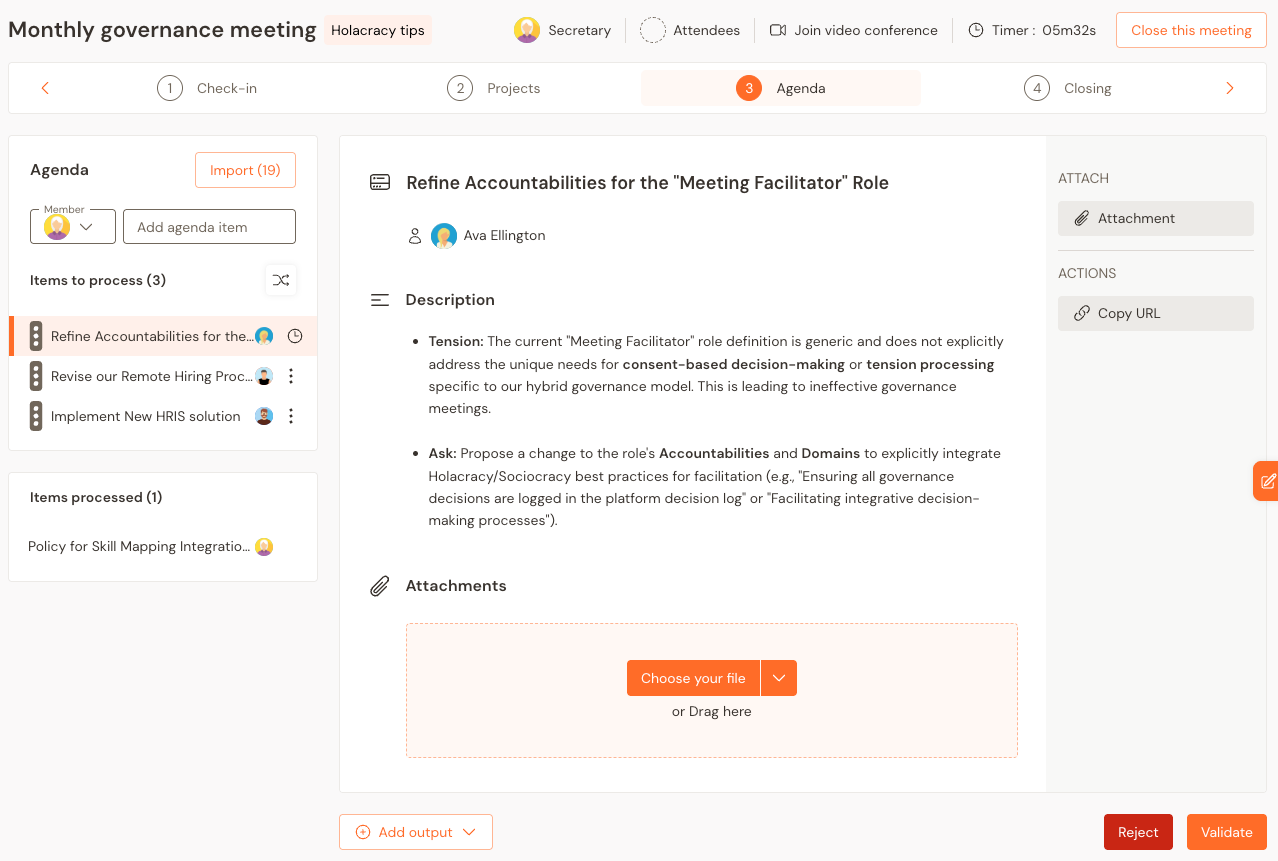The height and width of the screenshot is (861, 1278).
Task: Click Copy URL in the Actions panel
Action: [1155, 313]
